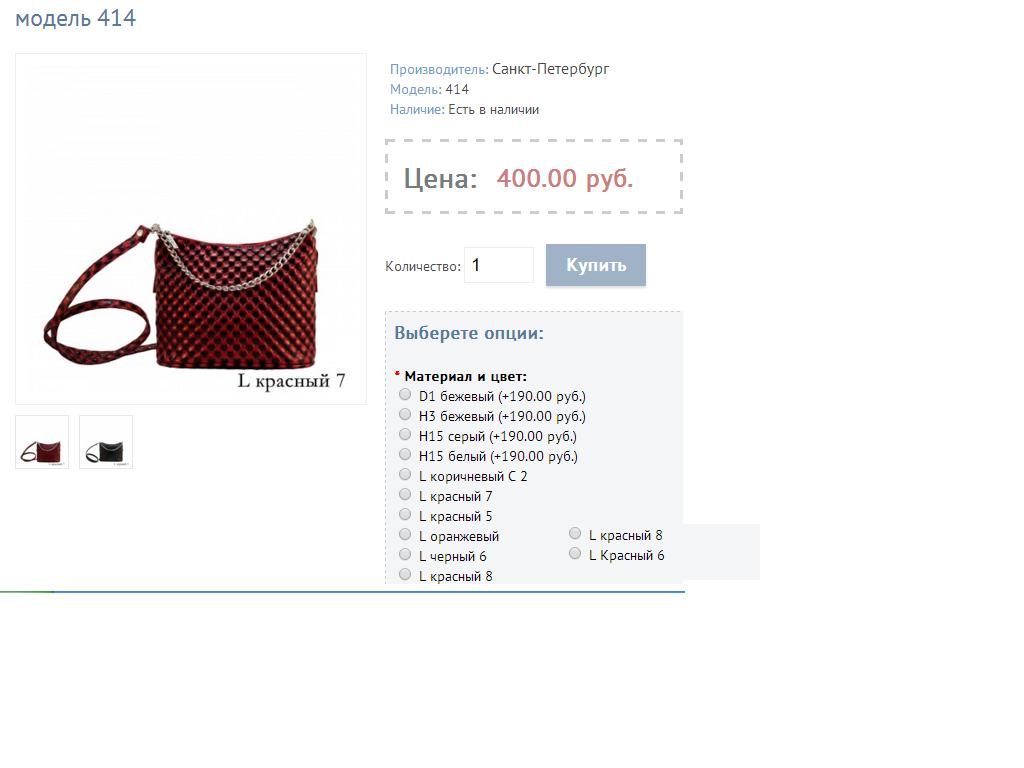This screenshot has width=1024, height=768.
Task: Choose L красный 8 in right column
Action: tap(575, 534)
